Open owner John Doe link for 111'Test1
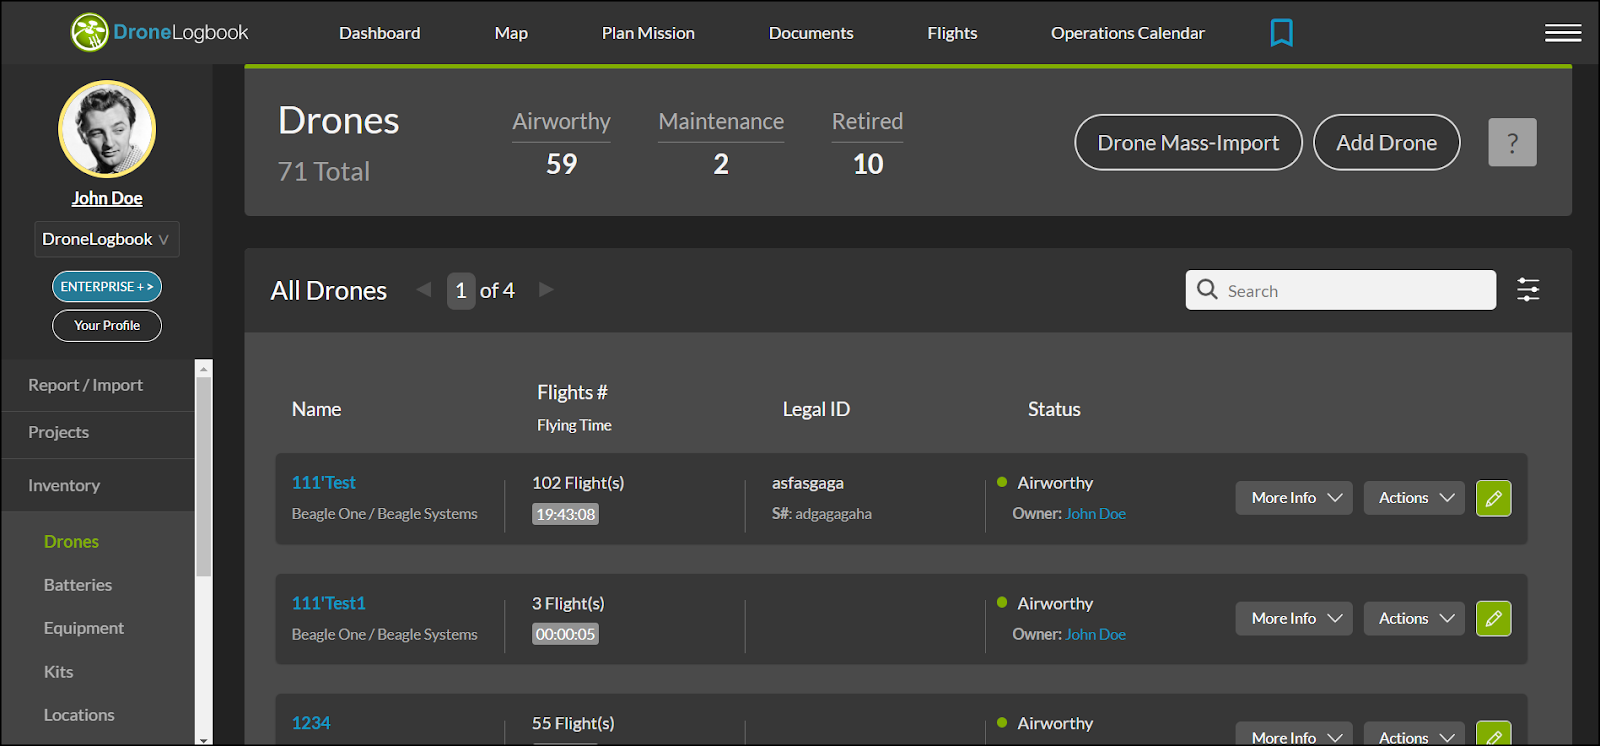 pos(1096,634)
